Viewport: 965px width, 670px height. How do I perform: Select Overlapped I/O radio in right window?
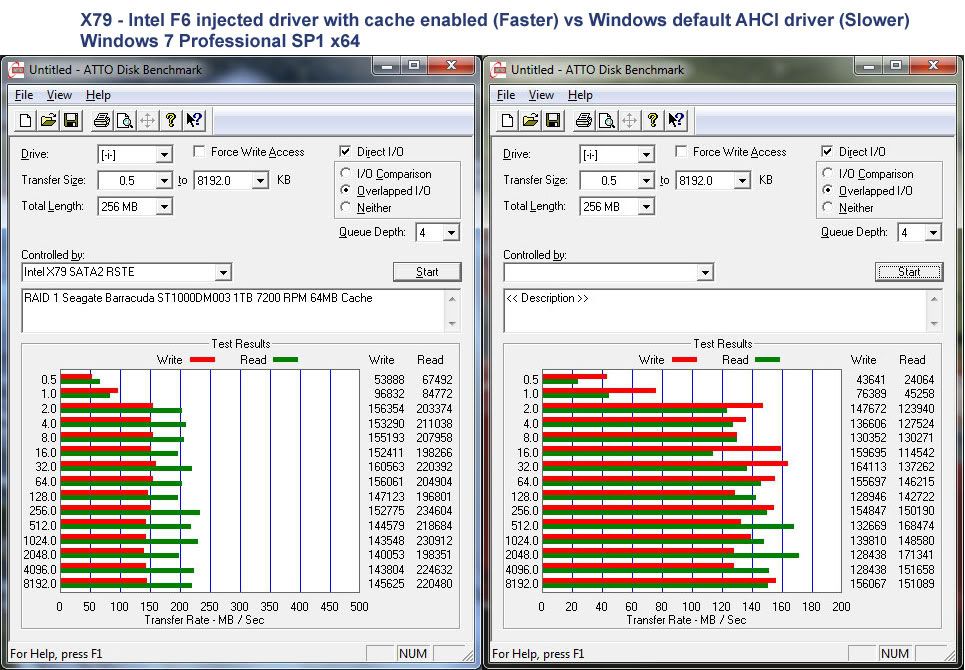(827, 190)
